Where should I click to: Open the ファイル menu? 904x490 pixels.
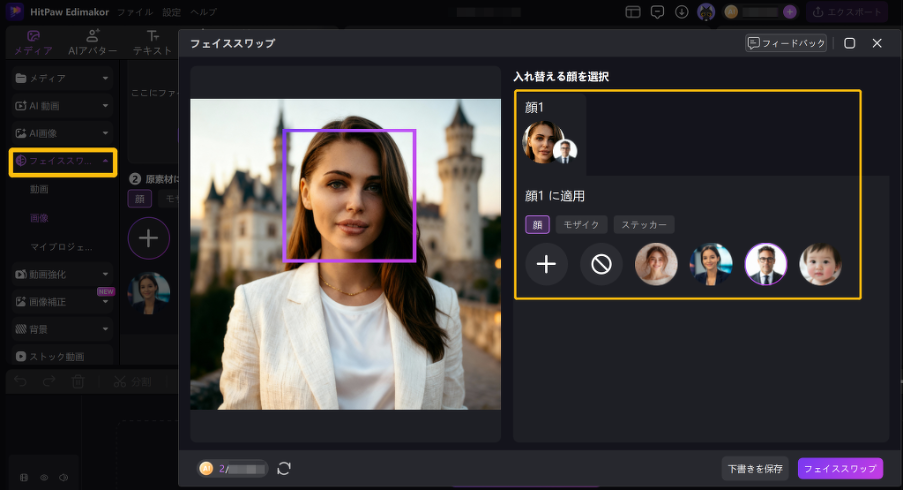click(x=135, y=12)
